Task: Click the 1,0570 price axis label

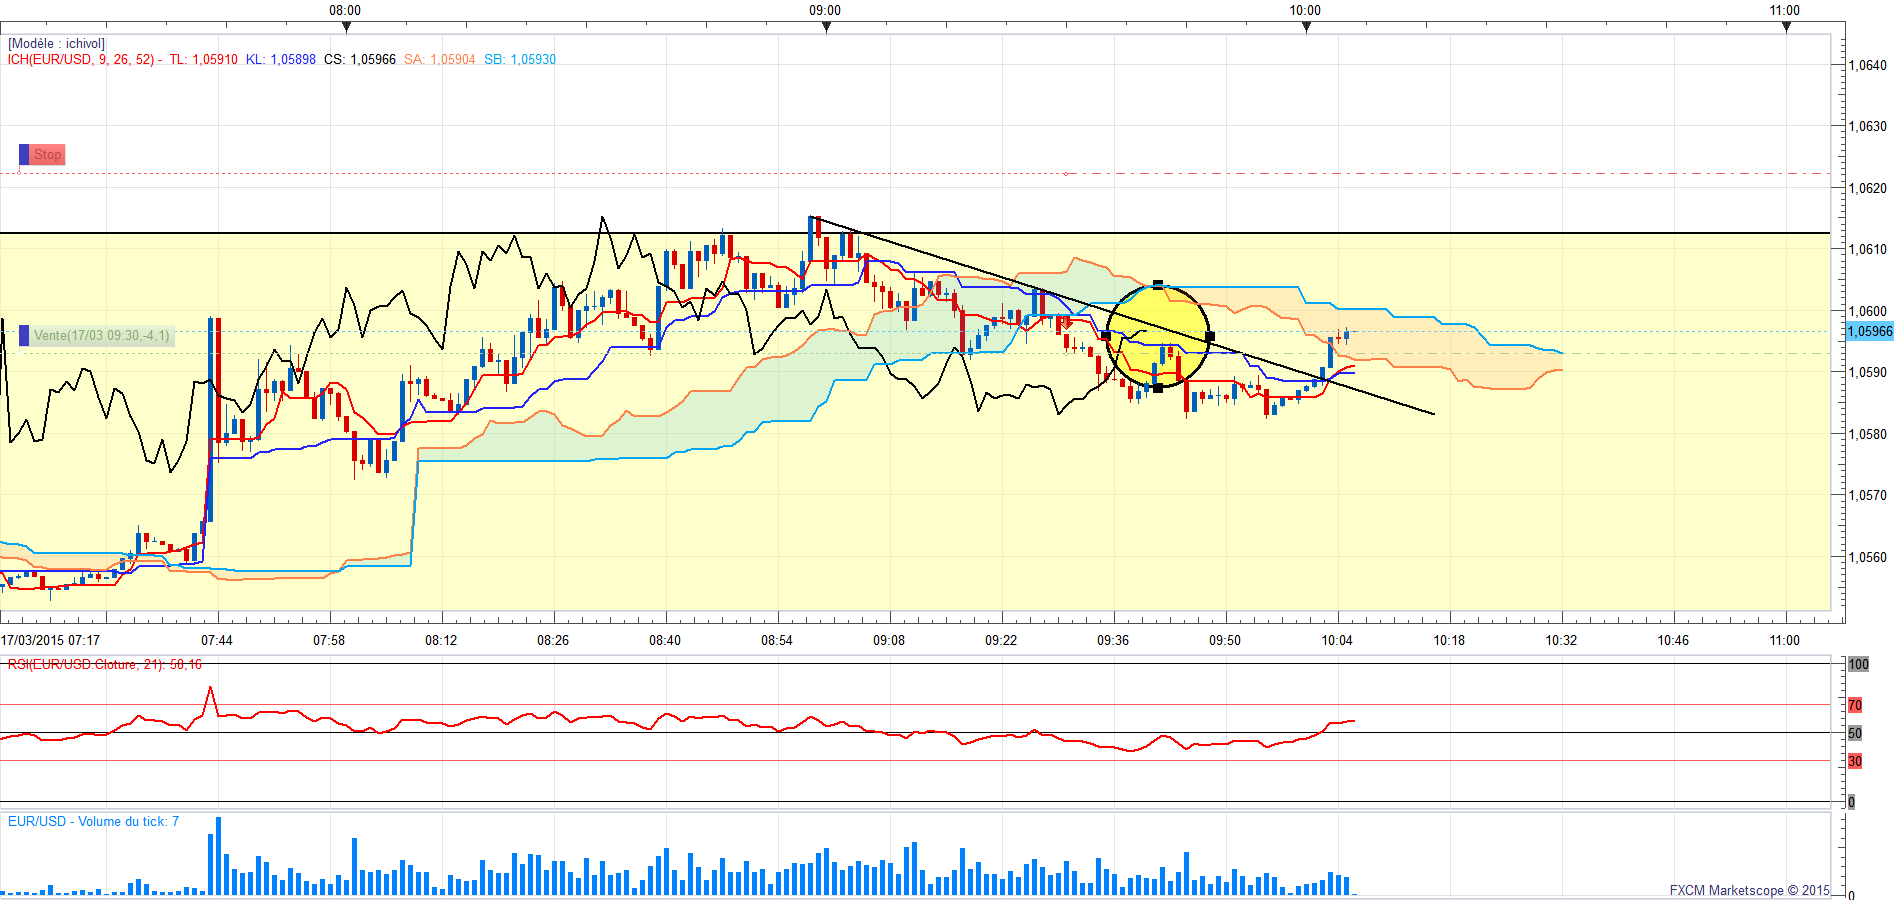Action: 1867,495
